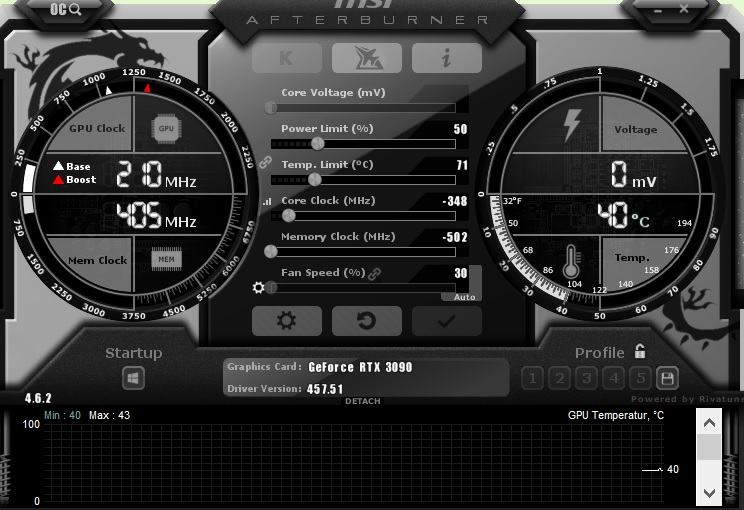
Task: Open the information i button
Action: click(x=447, y=58)
